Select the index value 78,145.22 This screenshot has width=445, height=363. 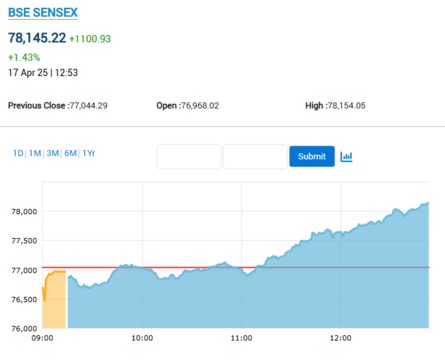tap(37, 38)
